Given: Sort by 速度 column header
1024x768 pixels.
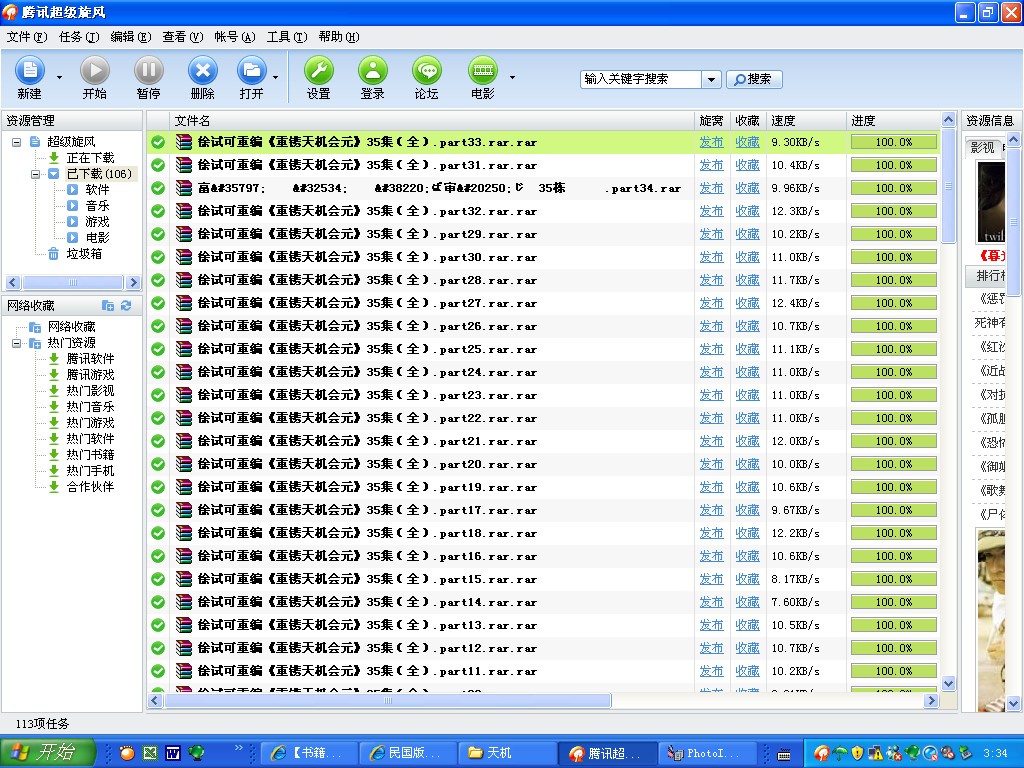Looking at the screenshot, I should pos(806,121).
